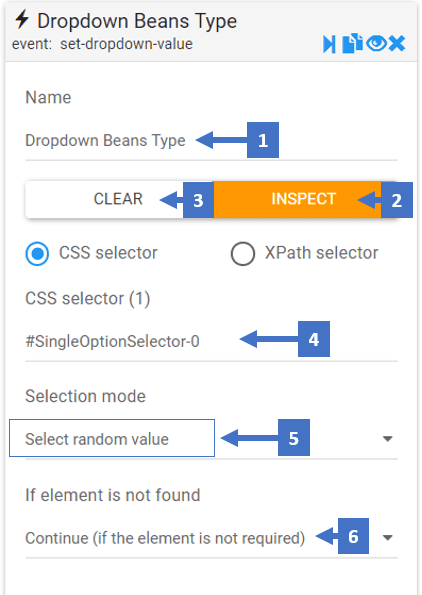Select the XPath selector radio button

point(242,253)
